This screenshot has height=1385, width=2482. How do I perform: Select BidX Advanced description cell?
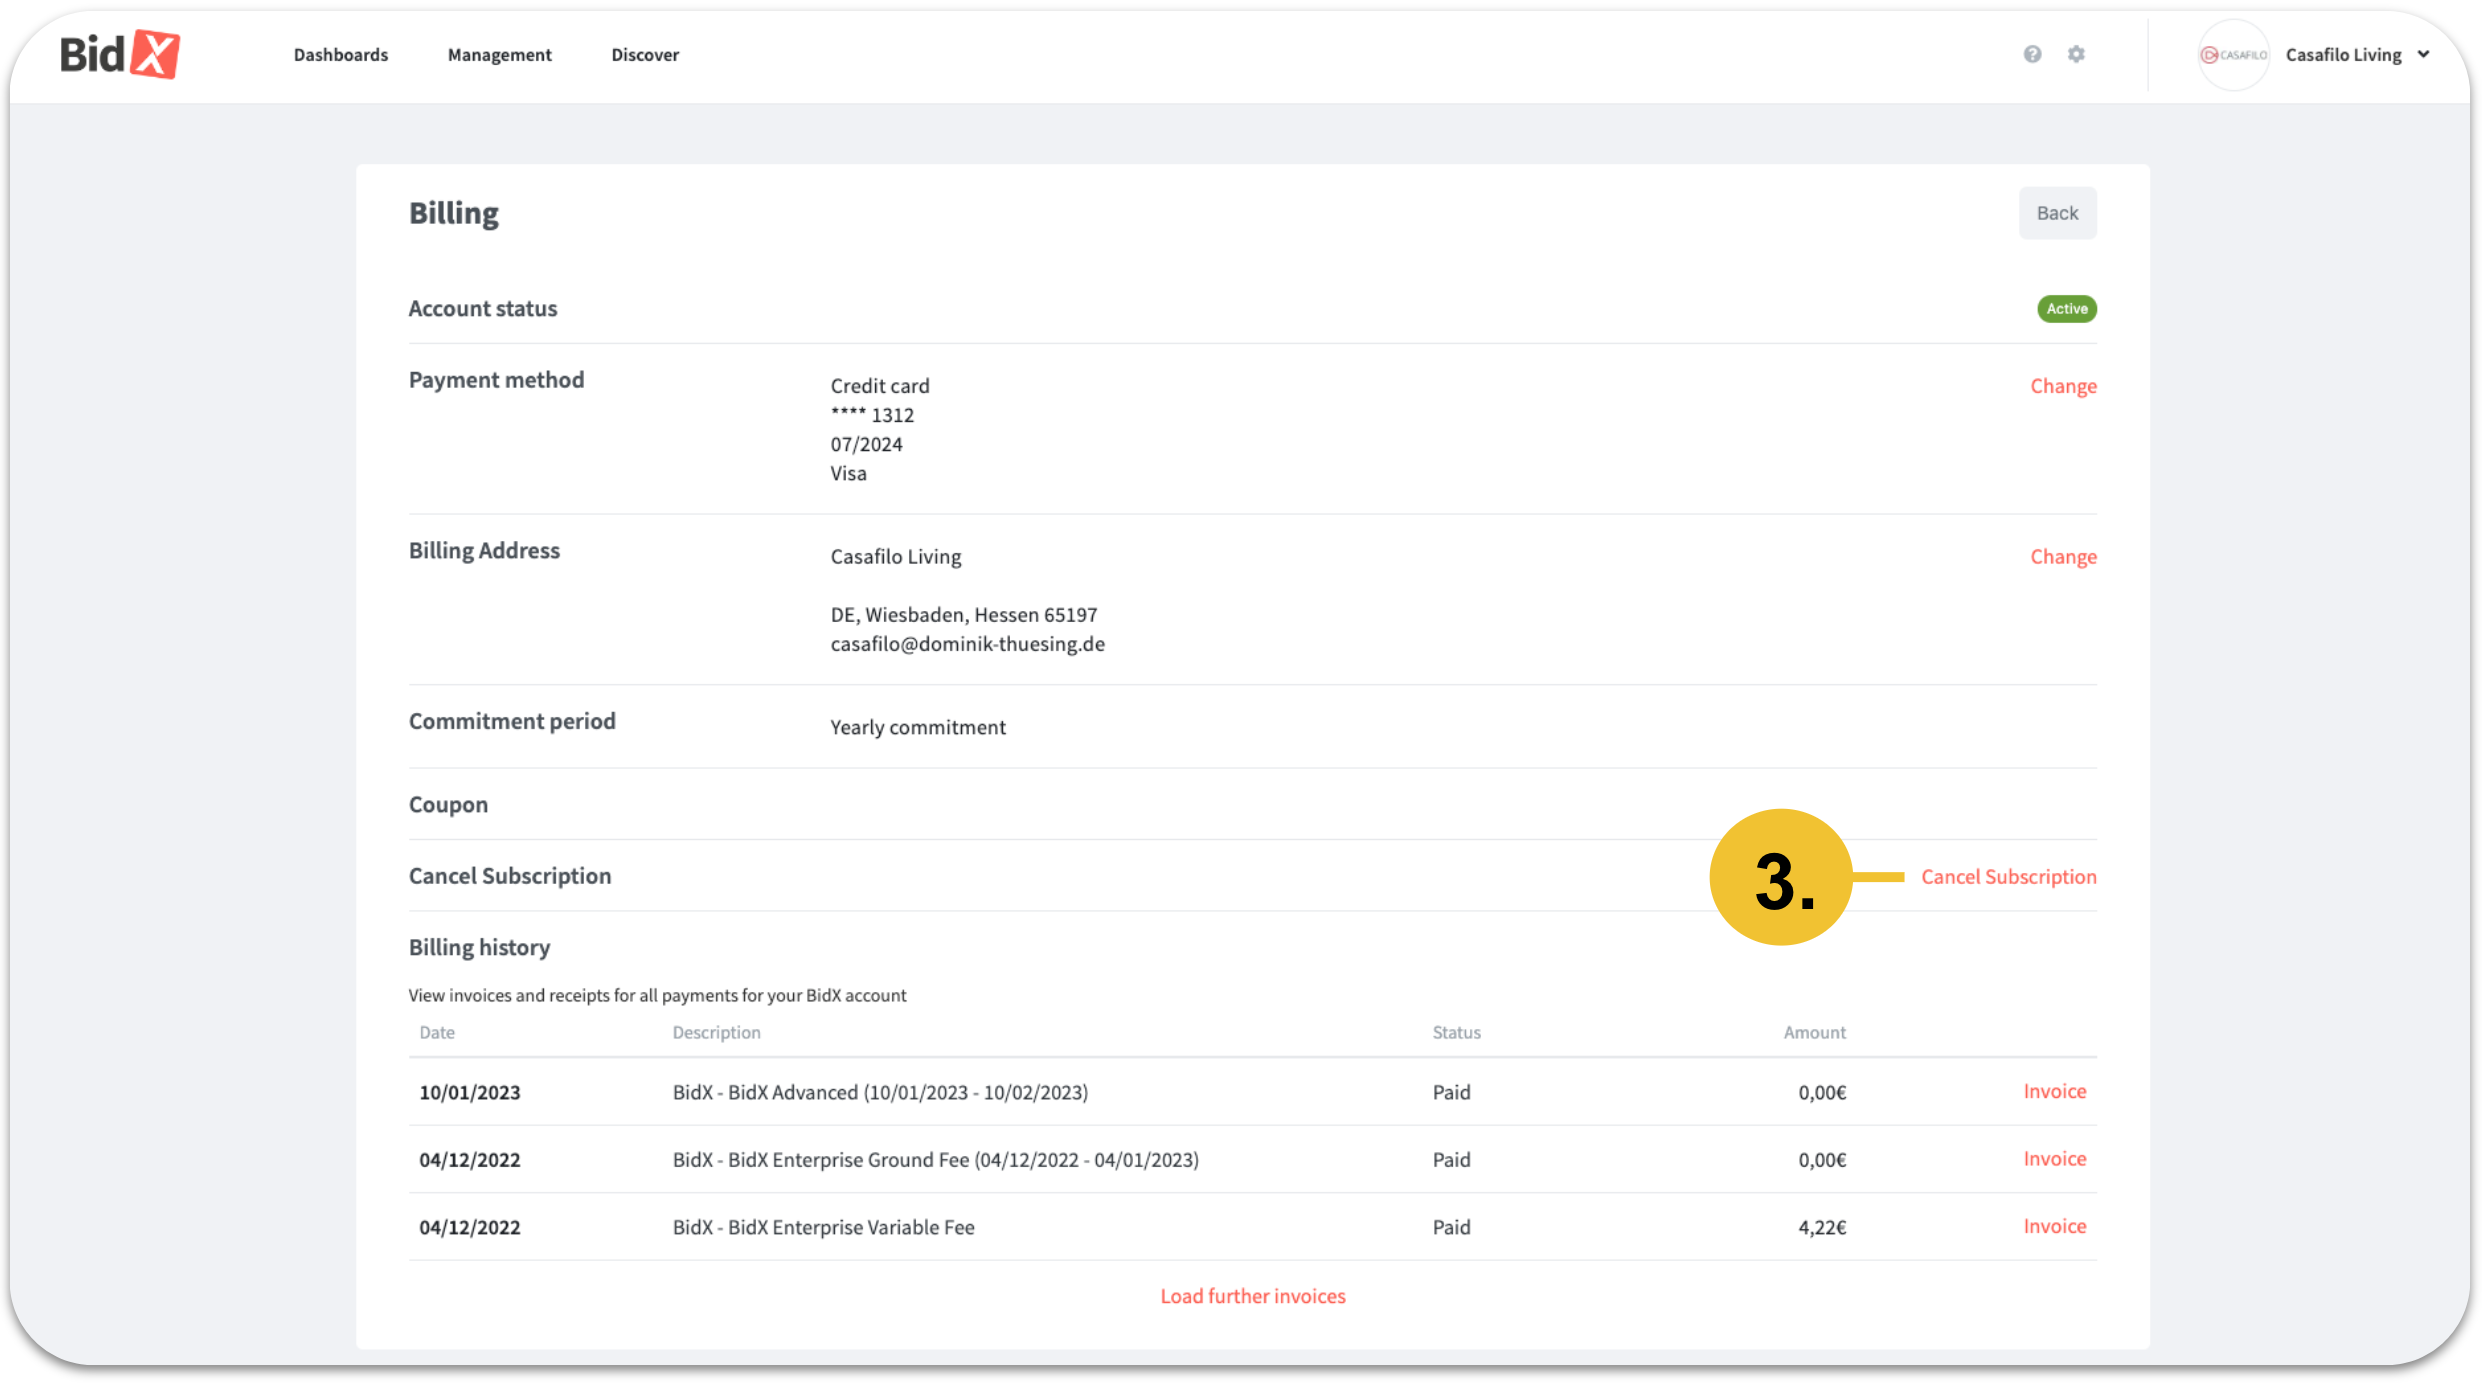(x=880, y=1093)
